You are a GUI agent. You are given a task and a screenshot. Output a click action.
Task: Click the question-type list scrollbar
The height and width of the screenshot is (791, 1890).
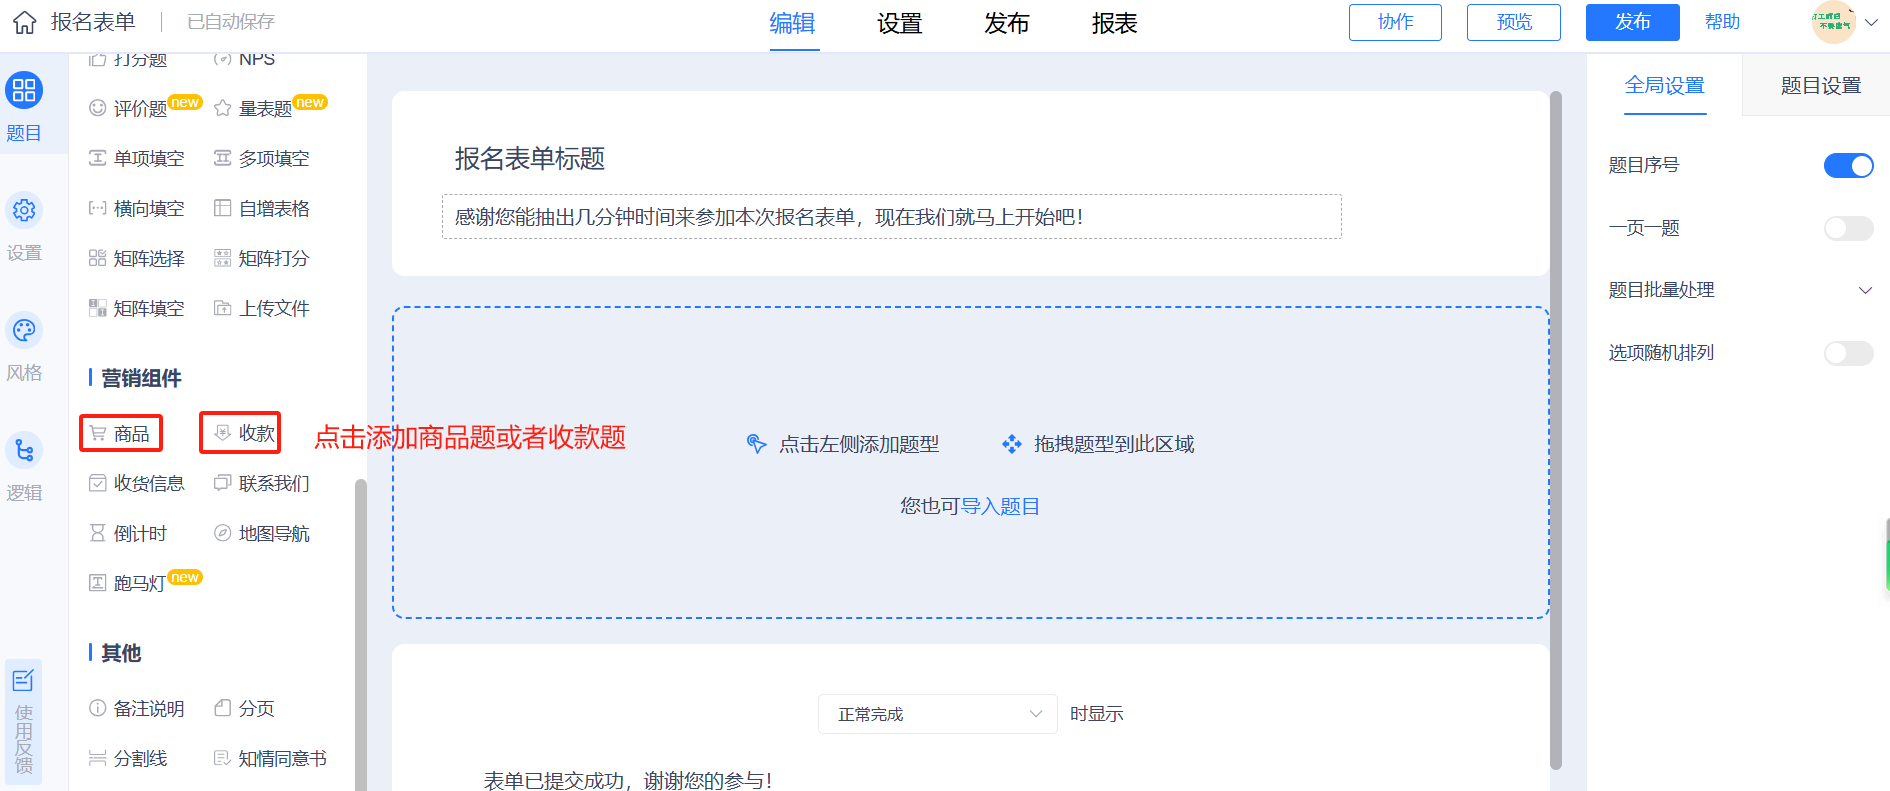(x=360, y=634)
